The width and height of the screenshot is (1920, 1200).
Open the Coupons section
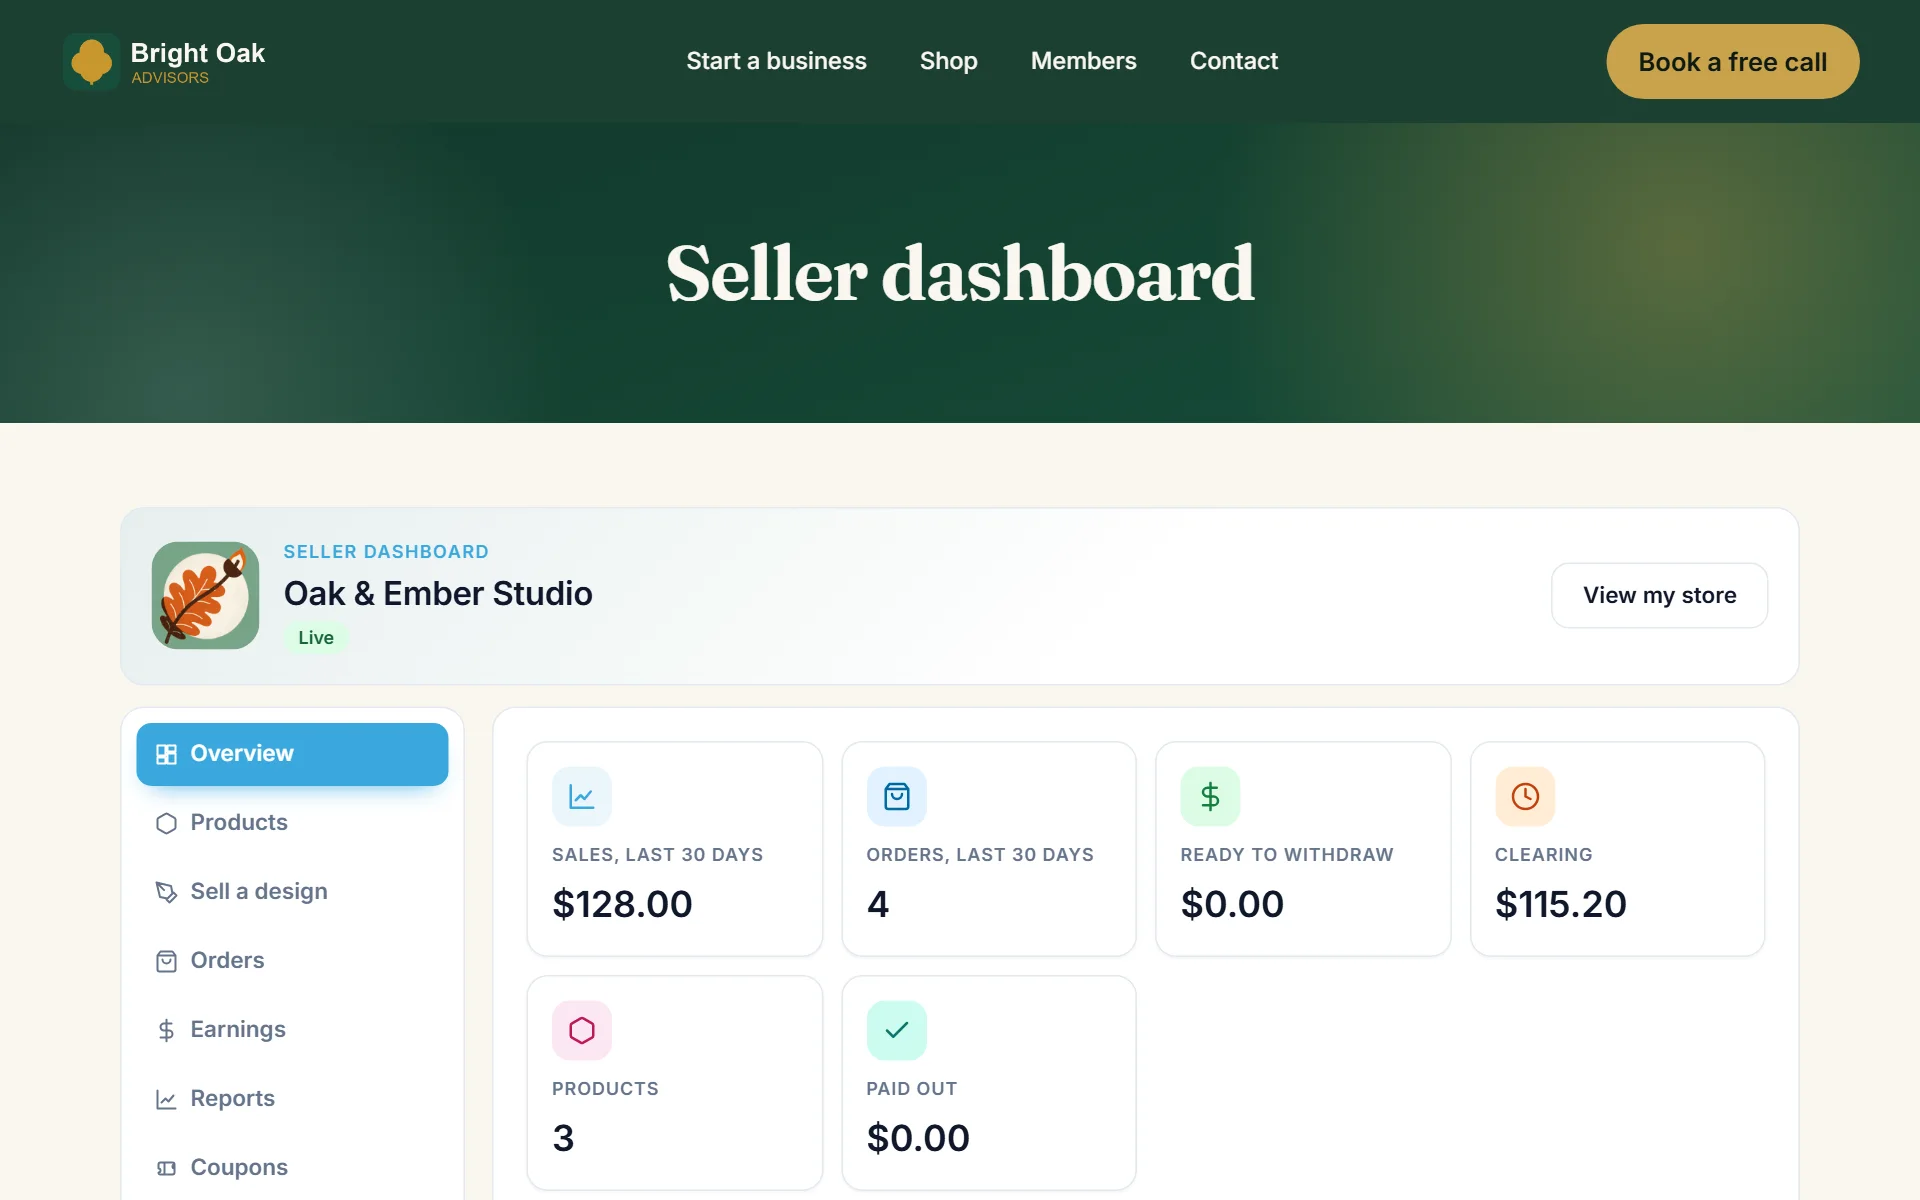click(x=292, y=1168)
